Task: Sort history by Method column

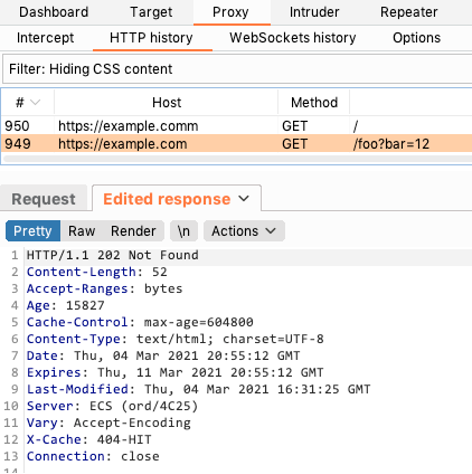Action: click(x=314, y=102)
